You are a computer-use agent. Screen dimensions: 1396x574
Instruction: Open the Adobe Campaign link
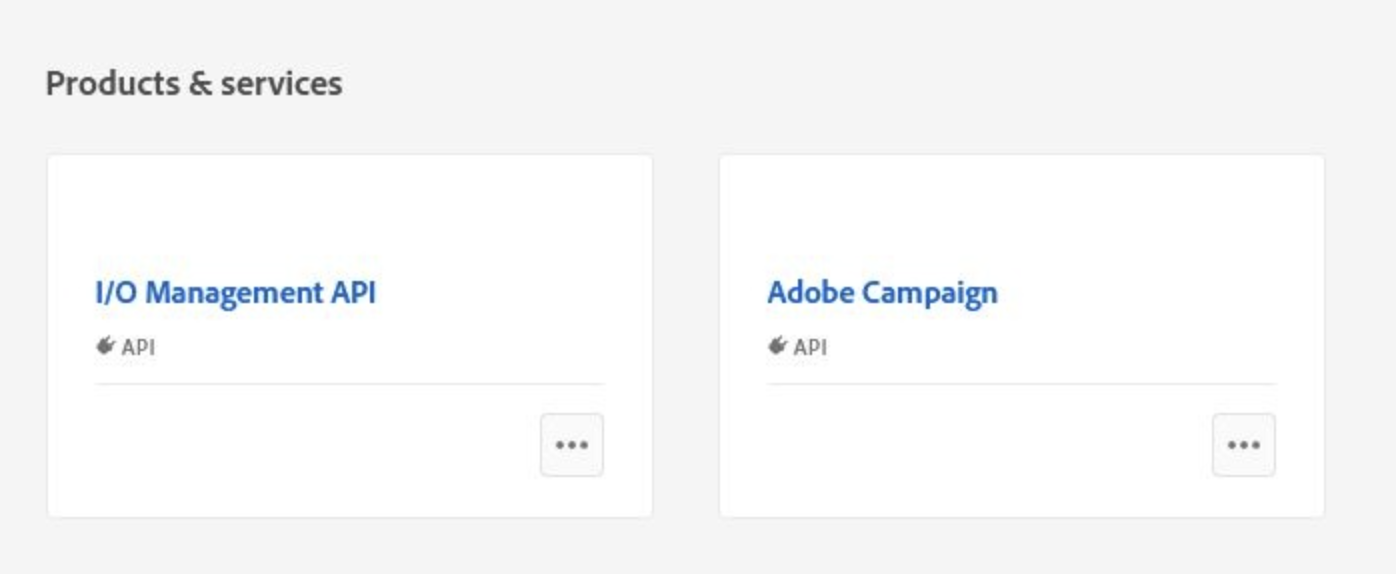882,293
